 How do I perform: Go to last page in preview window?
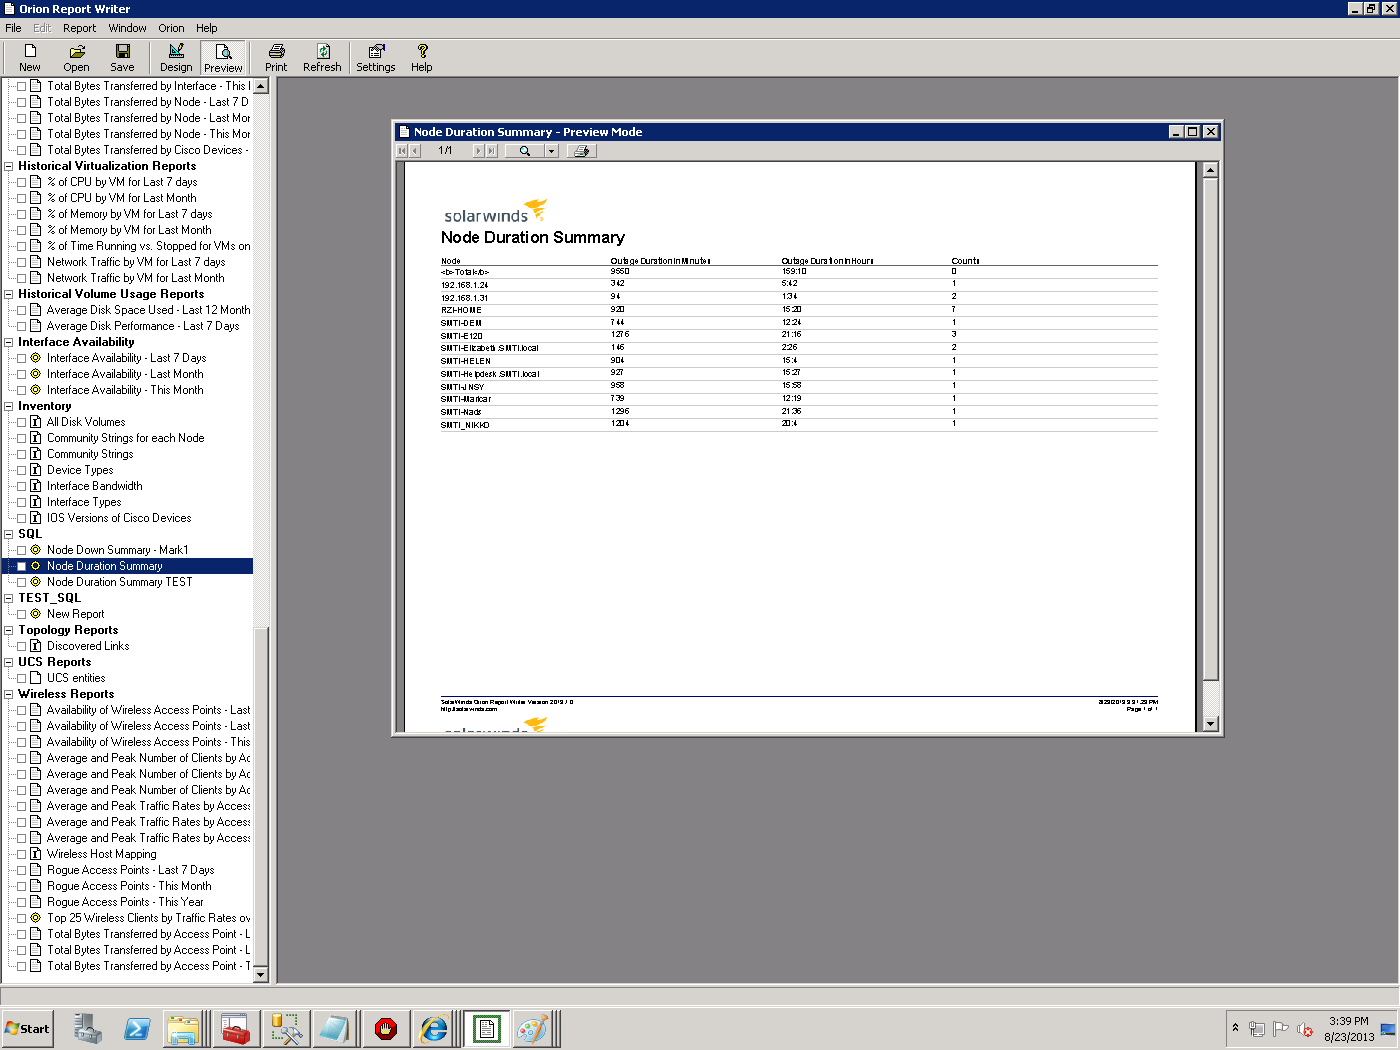click(x=491, y=151)
